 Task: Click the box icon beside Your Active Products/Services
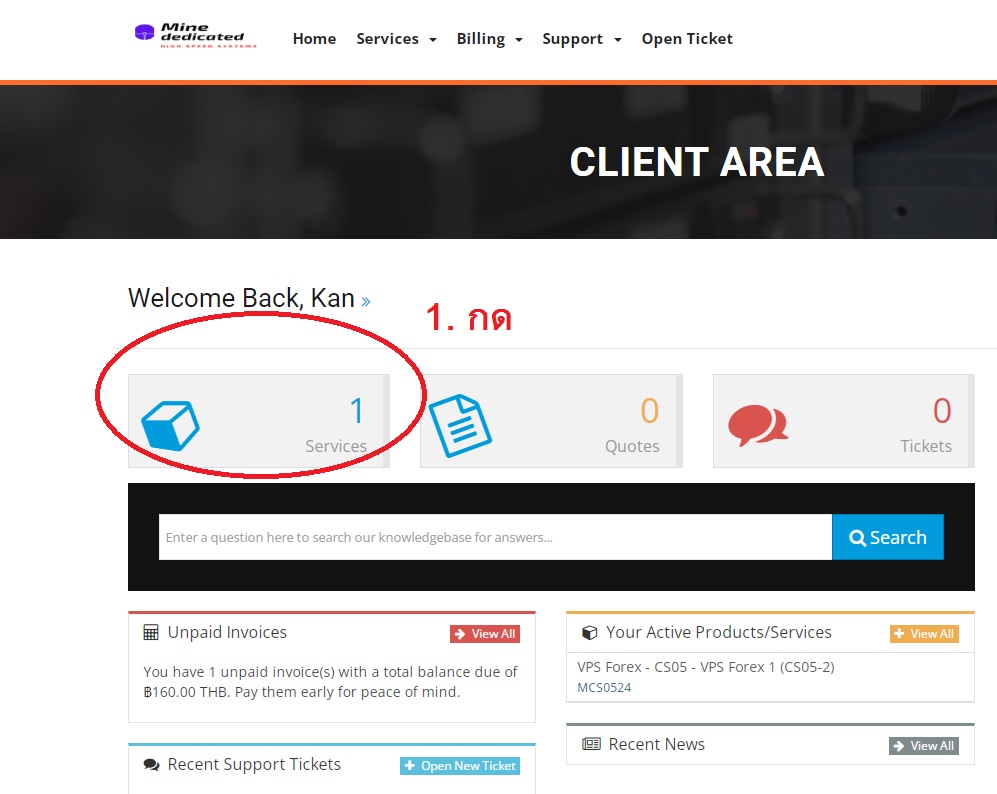590,633
